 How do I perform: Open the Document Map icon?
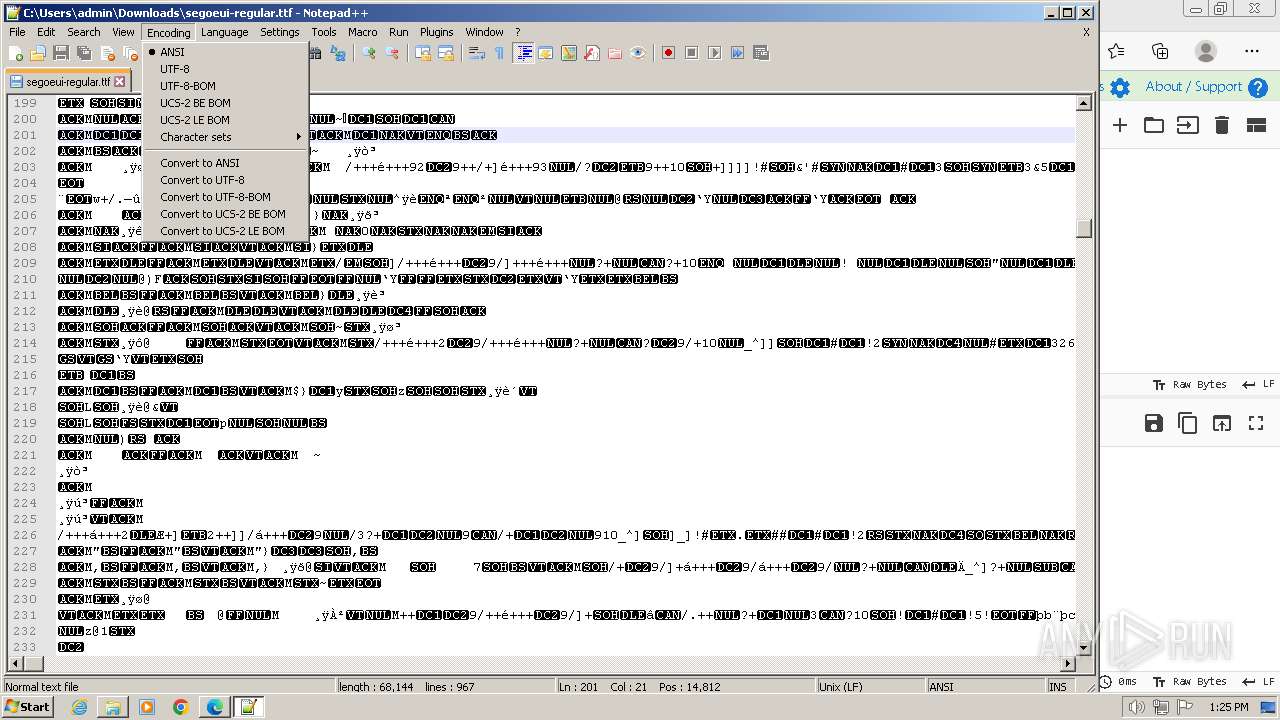(x=569, y=53)
